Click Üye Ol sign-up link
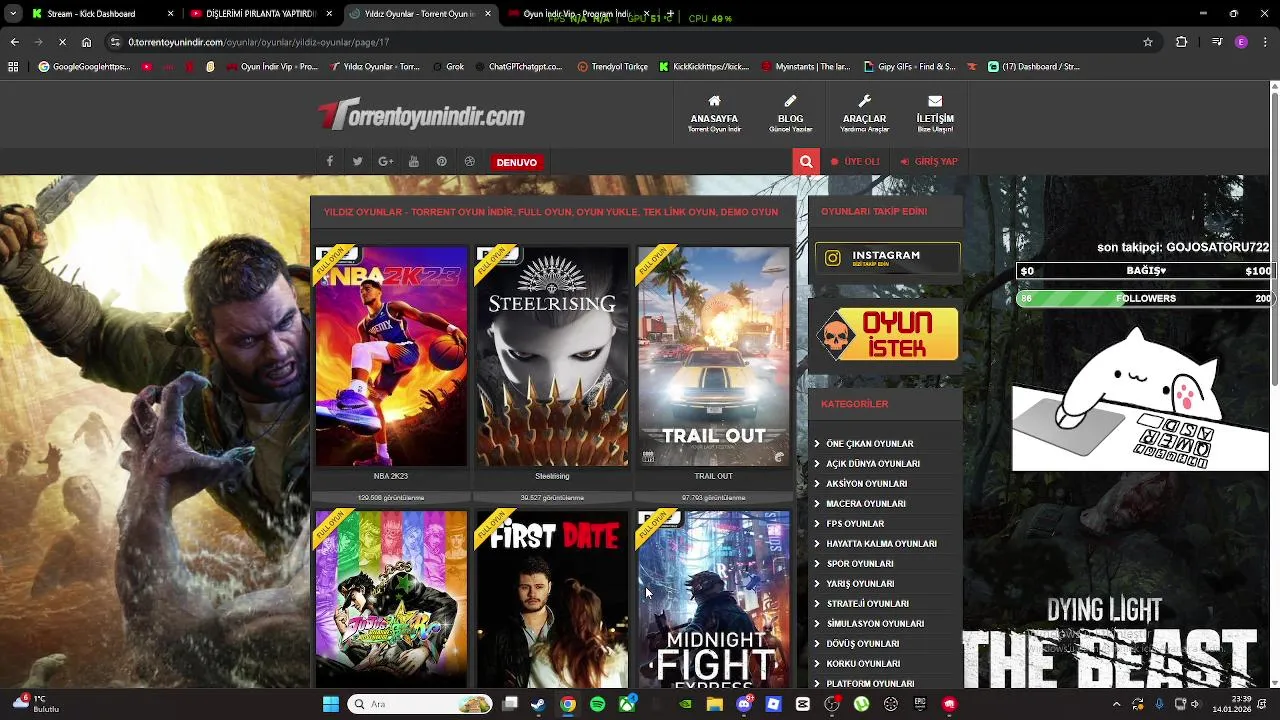1280x720 pixels. [855, 161]
